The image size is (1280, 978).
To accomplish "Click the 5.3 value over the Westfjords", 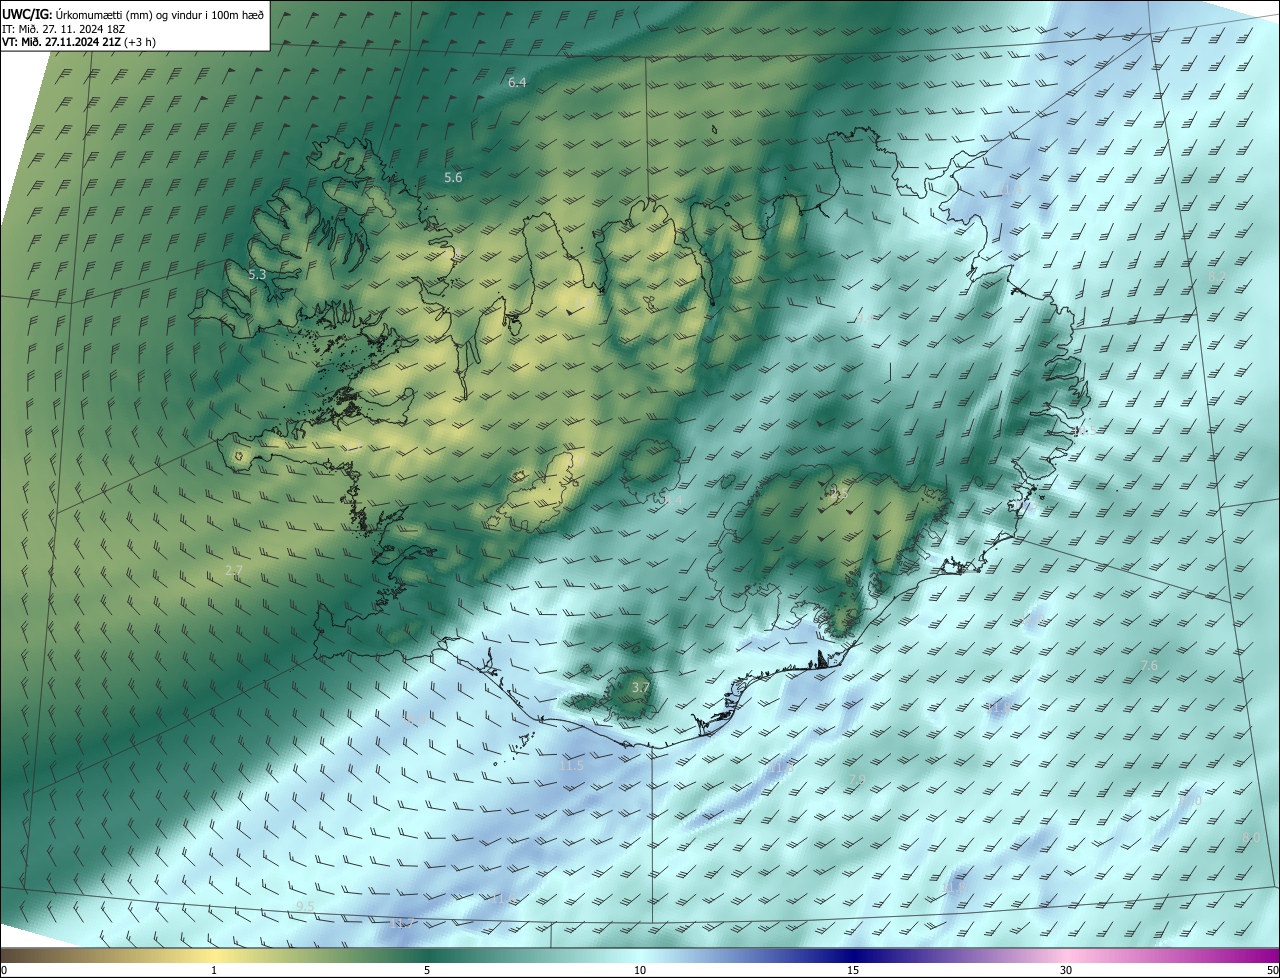I will [257, 274].
